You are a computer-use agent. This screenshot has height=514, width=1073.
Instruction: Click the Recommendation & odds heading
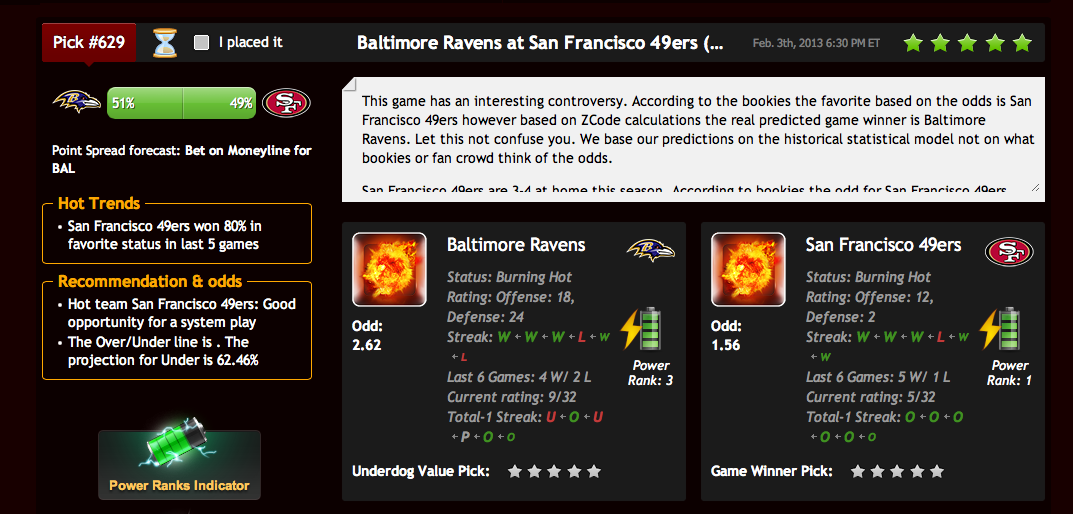click(x=149, y=281)
